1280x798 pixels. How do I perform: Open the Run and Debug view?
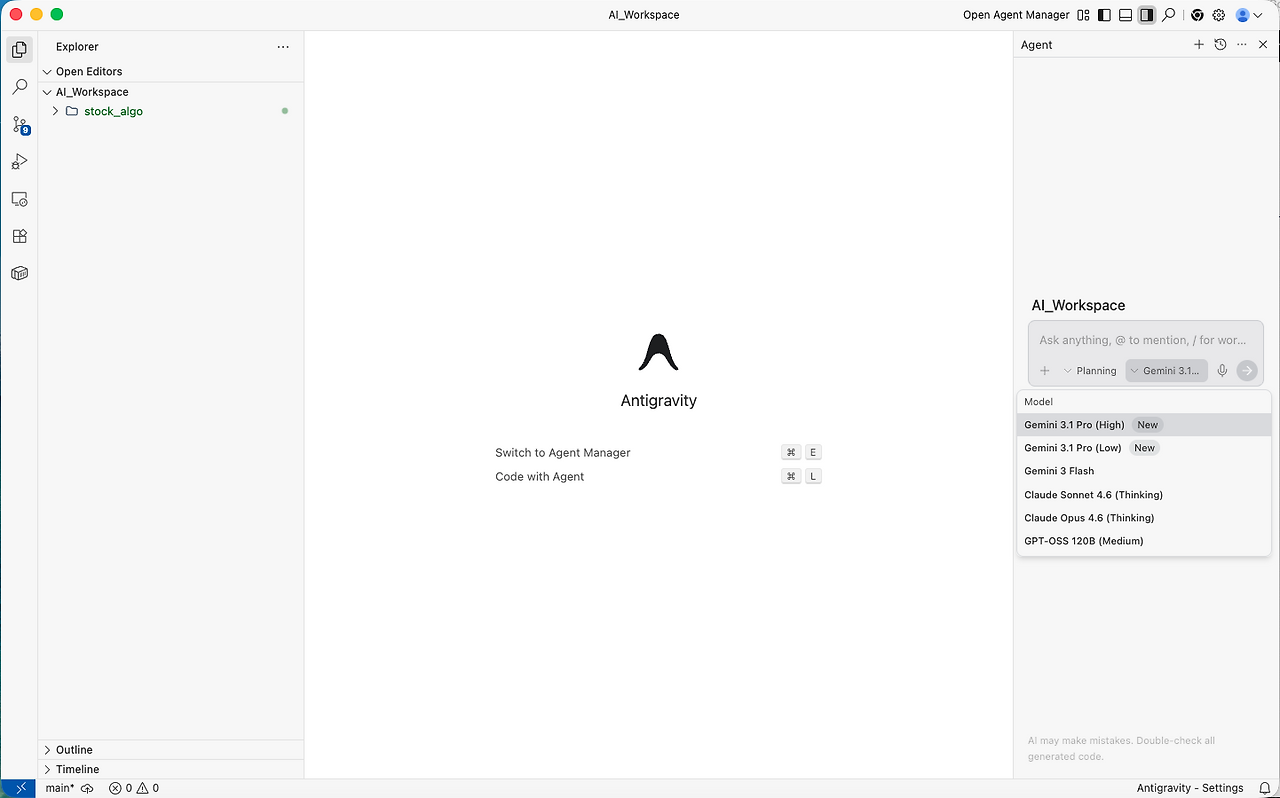(19, 162)
